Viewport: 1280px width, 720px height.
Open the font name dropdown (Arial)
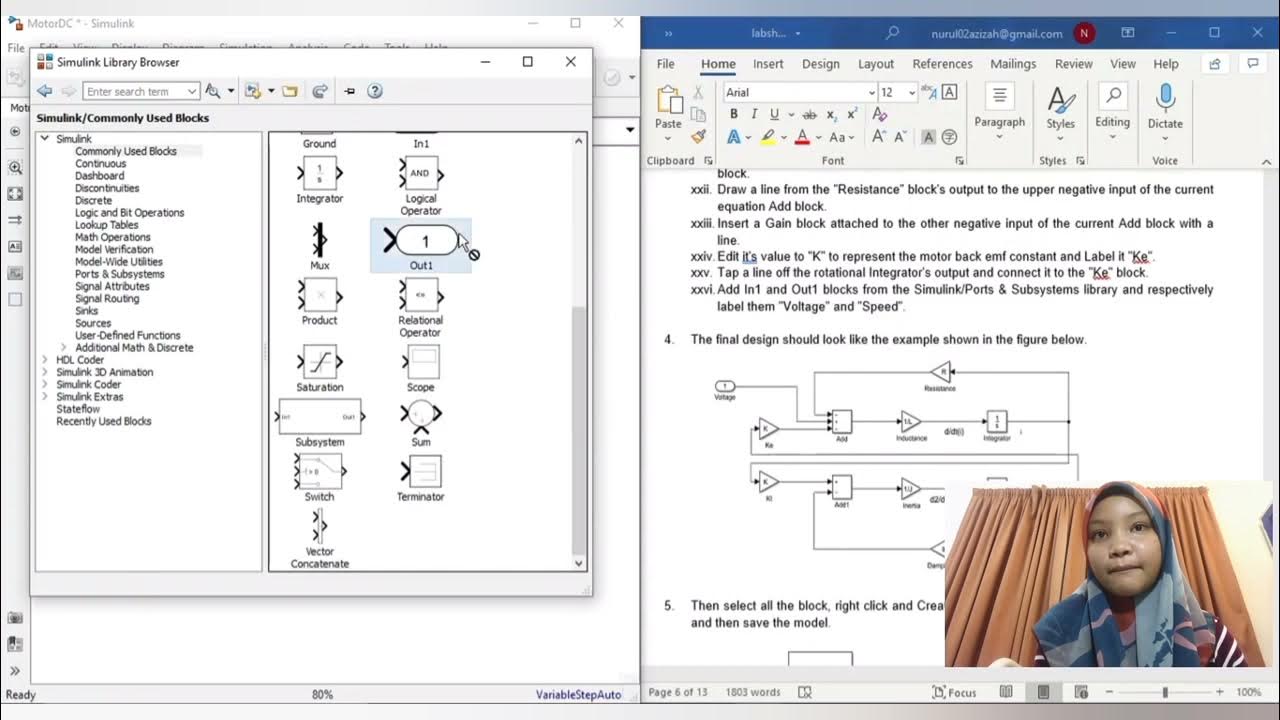click(871, 92)
